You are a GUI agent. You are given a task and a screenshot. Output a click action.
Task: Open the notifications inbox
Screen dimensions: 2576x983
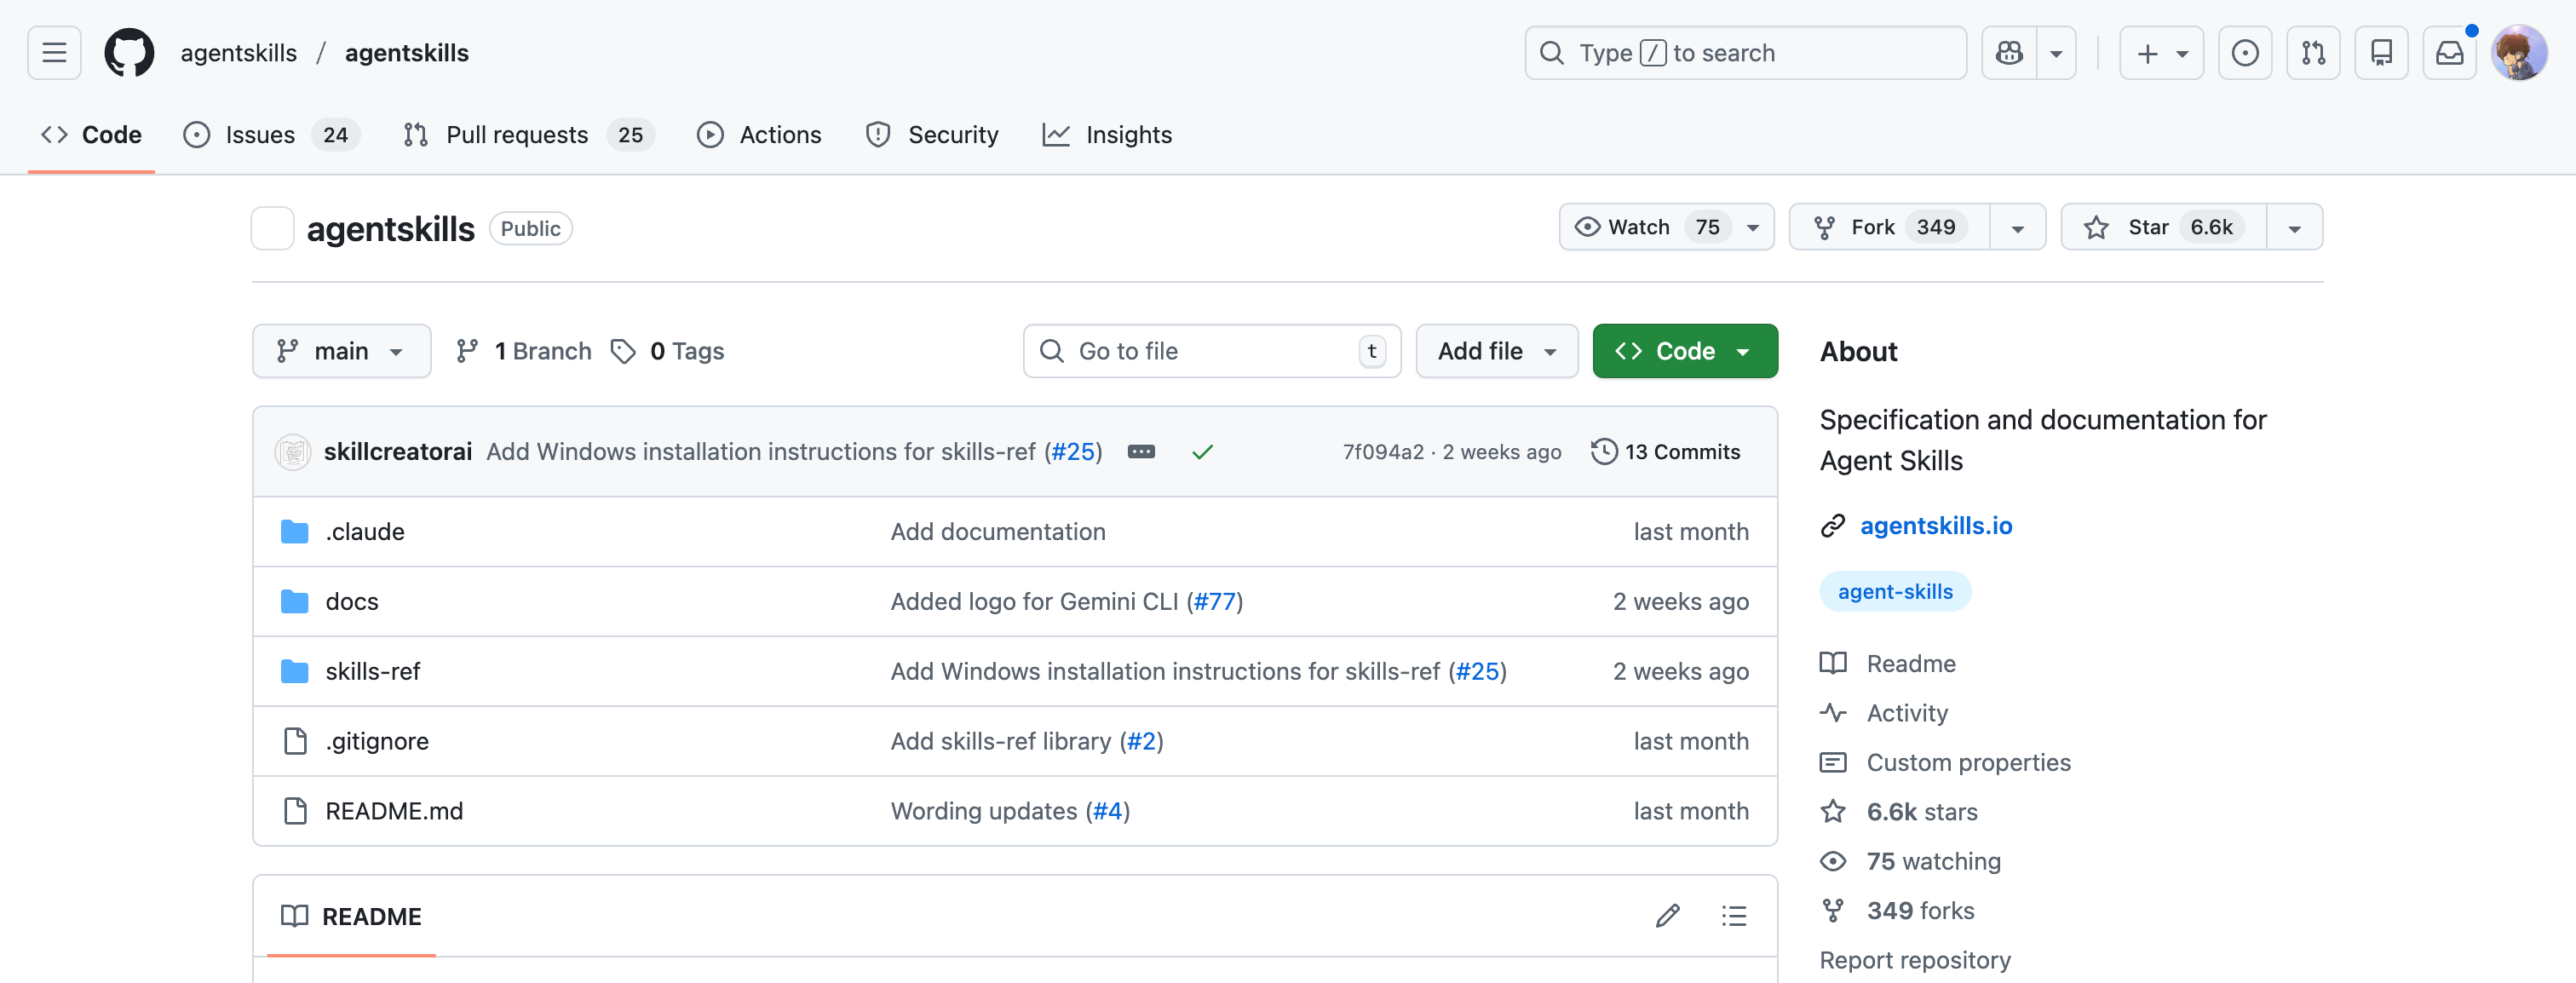click(x=2449, y=53)
